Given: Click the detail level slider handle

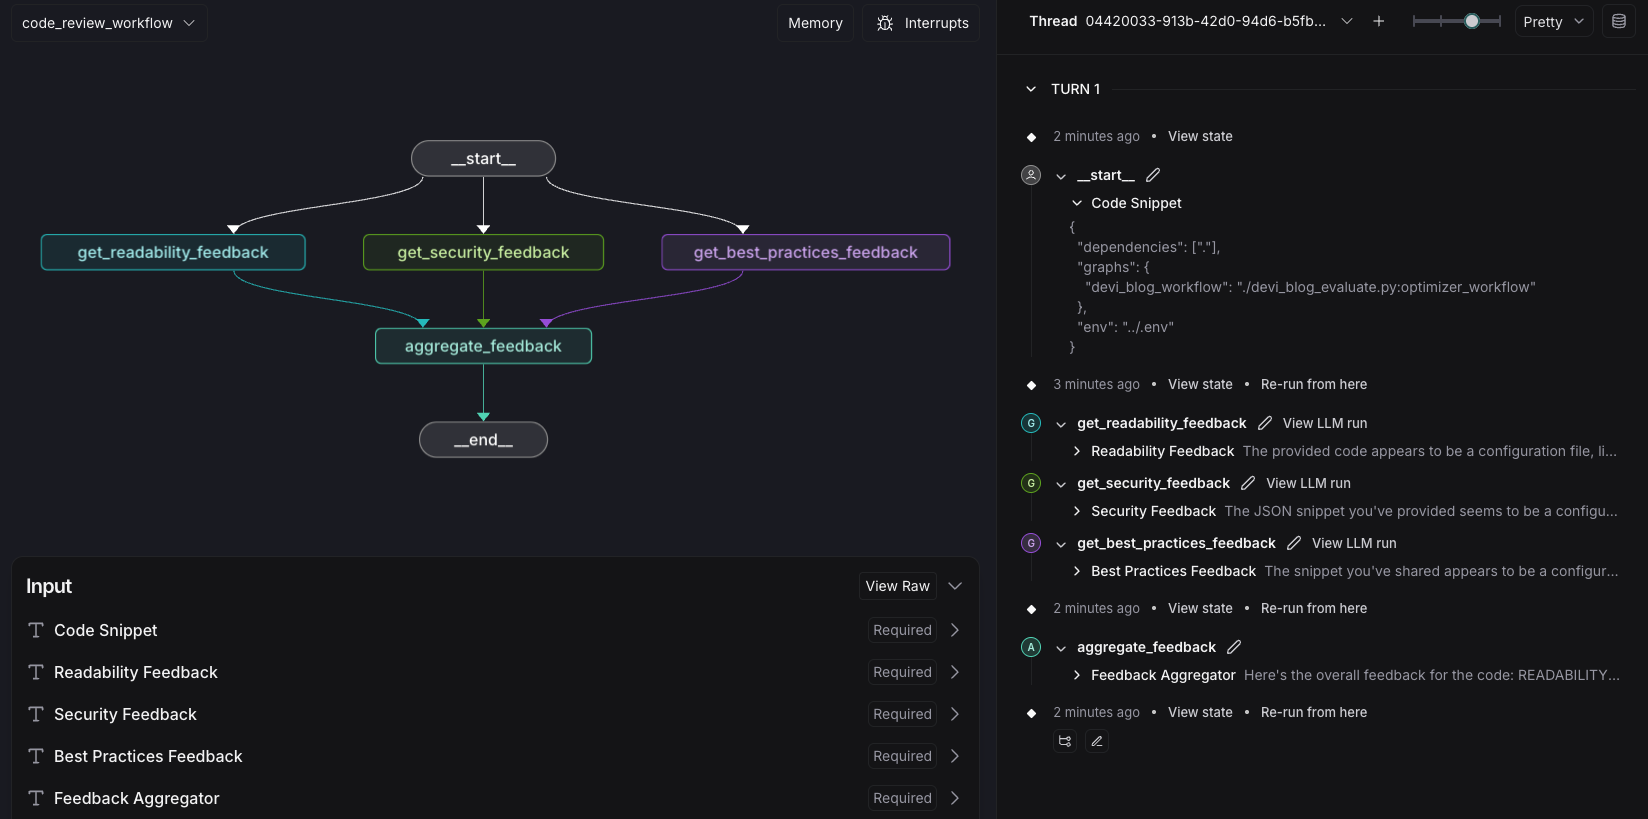Looking at the screenshot, I should [1472, 21].
